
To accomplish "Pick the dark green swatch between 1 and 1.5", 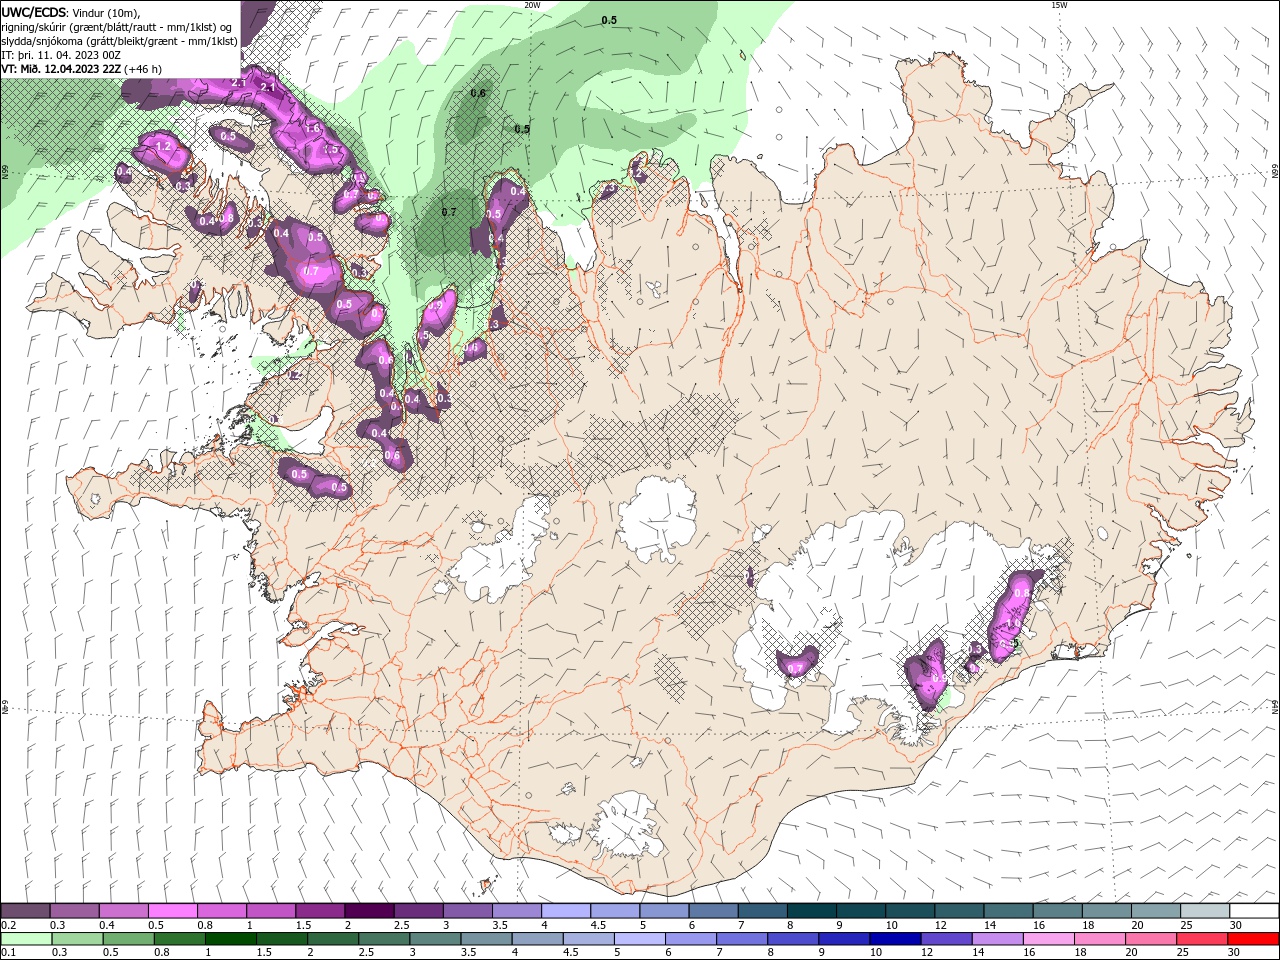I will (230, 939).
